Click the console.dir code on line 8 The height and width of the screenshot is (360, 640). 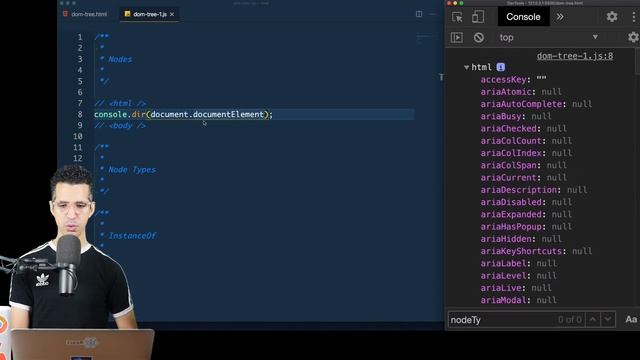coord(183,114)
